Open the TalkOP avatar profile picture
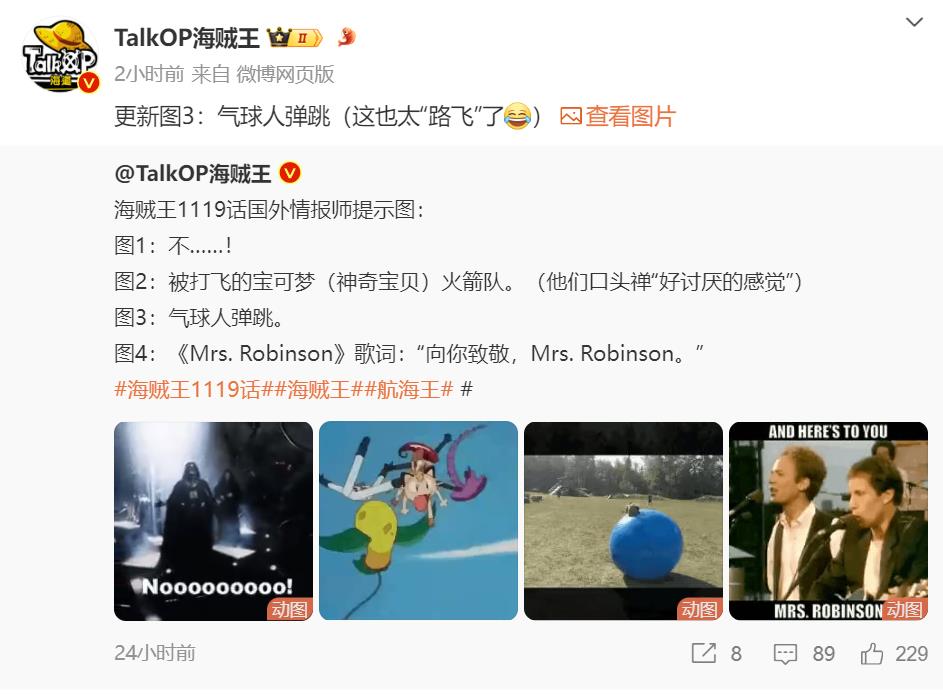The image size is (943, 696). point(60,56)
